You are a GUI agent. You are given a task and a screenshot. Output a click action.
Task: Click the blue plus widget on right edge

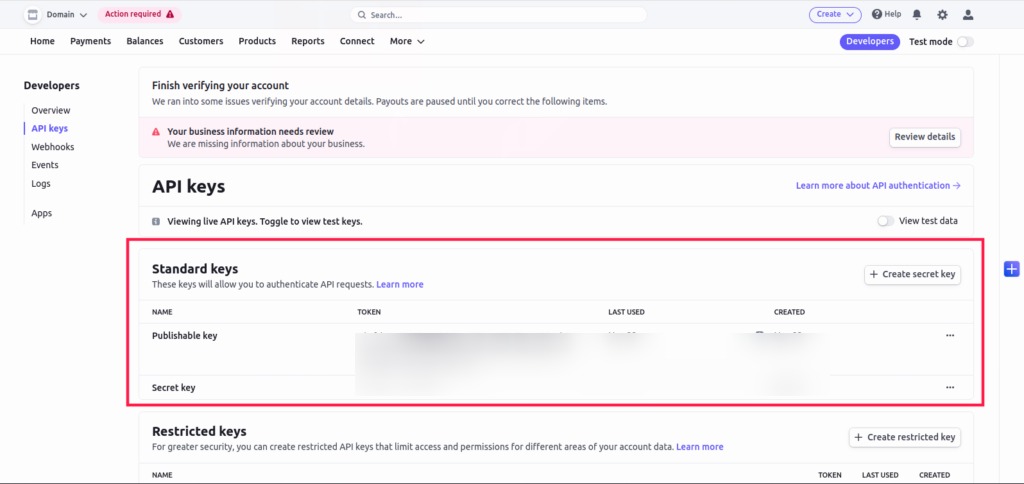(1011, 269)
